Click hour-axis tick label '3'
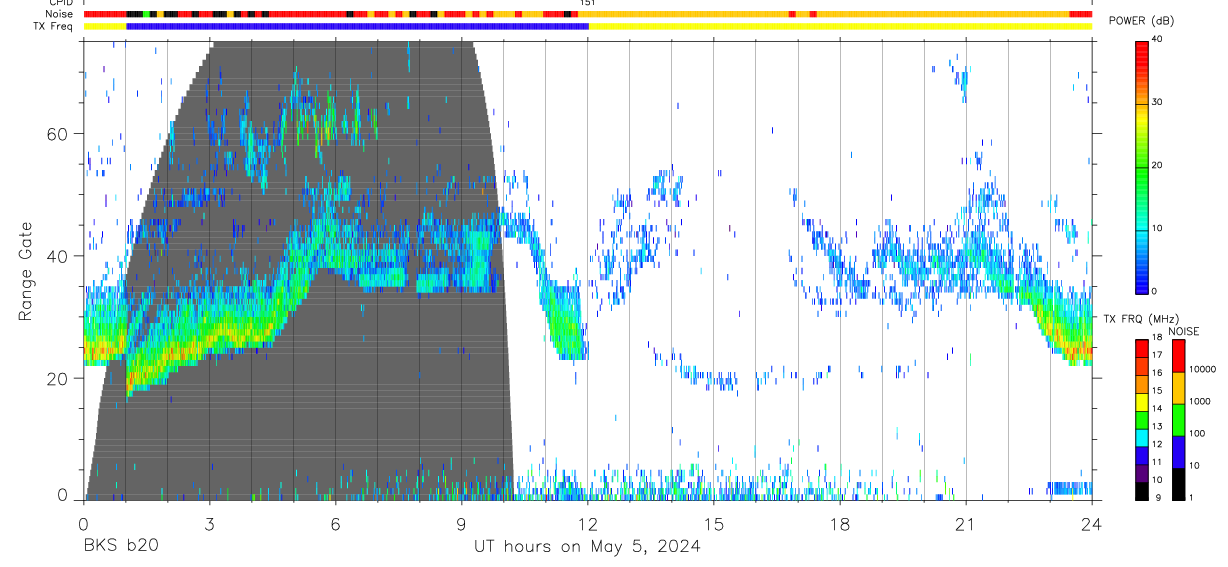 click(x=210, y=524)
